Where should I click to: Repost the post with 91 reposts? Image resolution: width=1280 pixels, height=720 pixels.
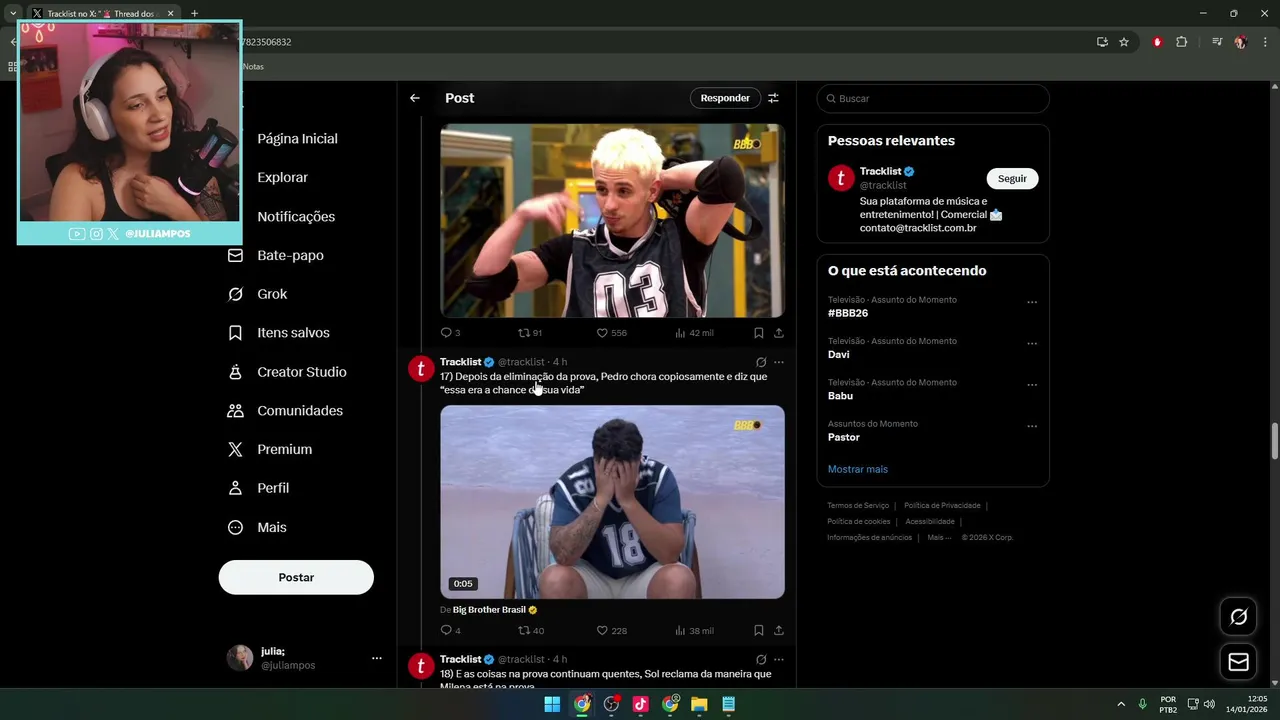(530, 333)
